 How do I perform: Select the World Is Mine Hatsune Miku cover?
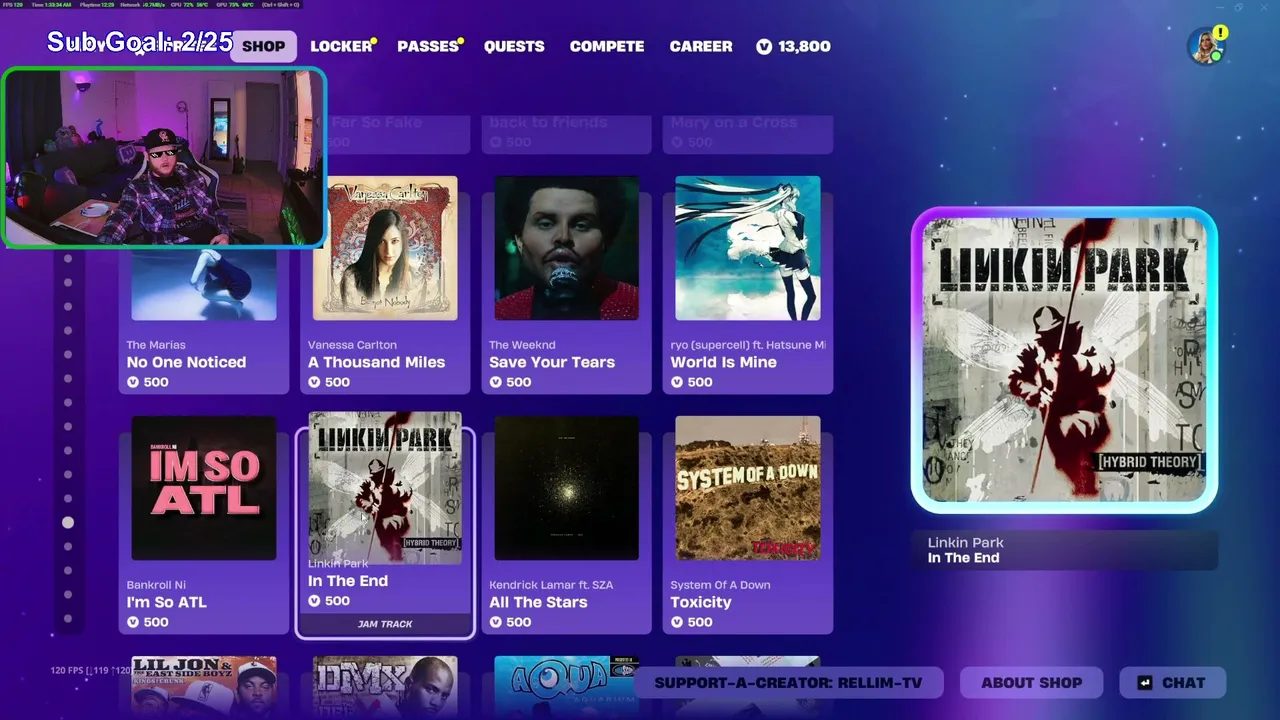[748, 248]
